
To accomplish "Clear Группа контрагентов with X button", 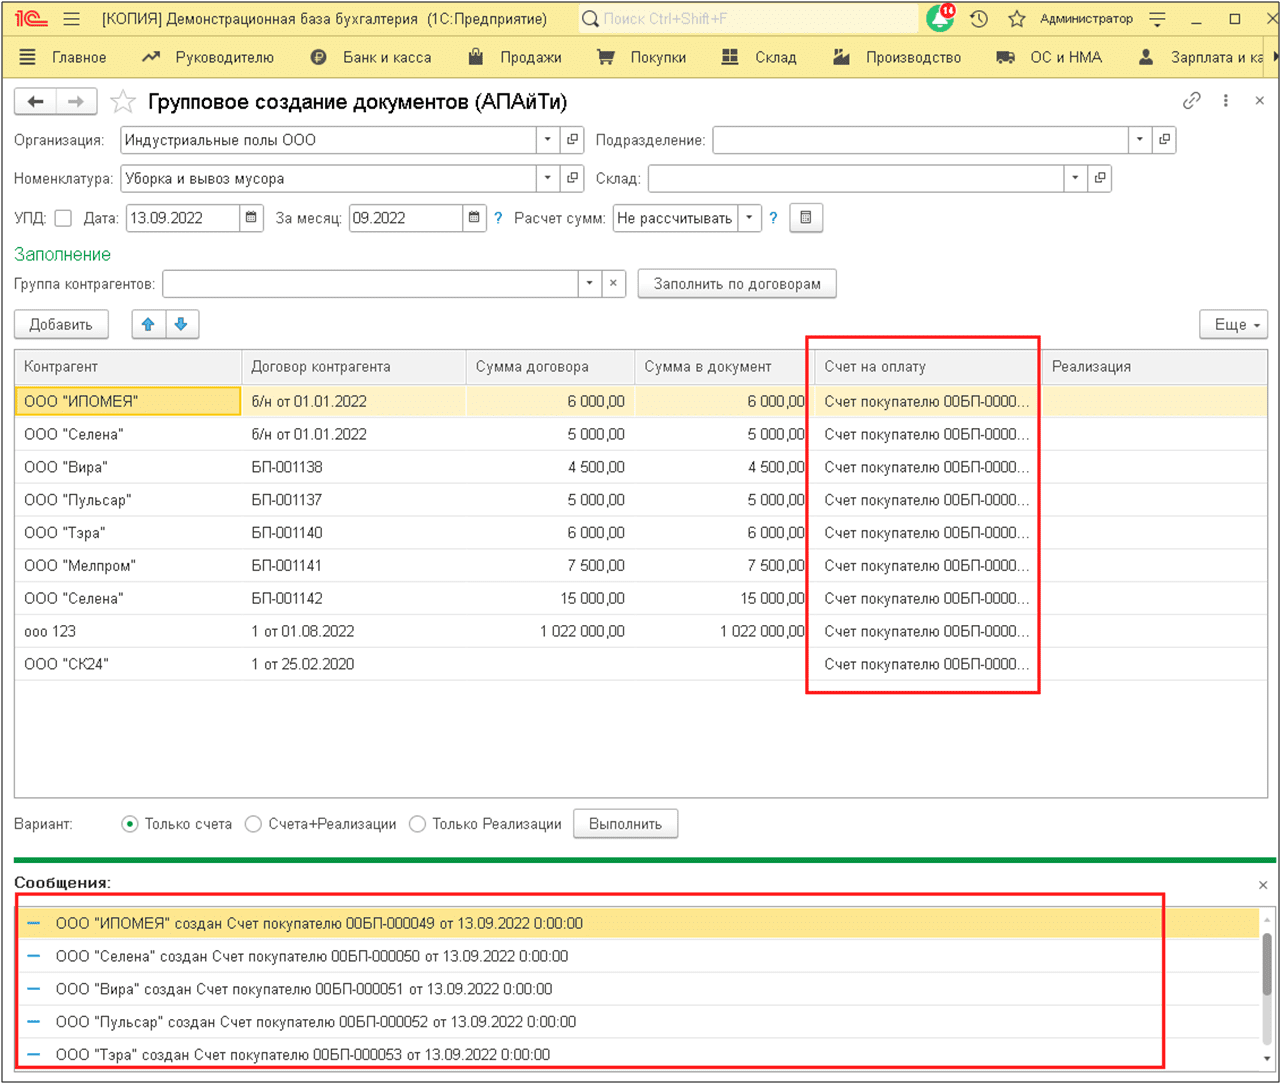I will pyautogui.click(x=613, y=284).
